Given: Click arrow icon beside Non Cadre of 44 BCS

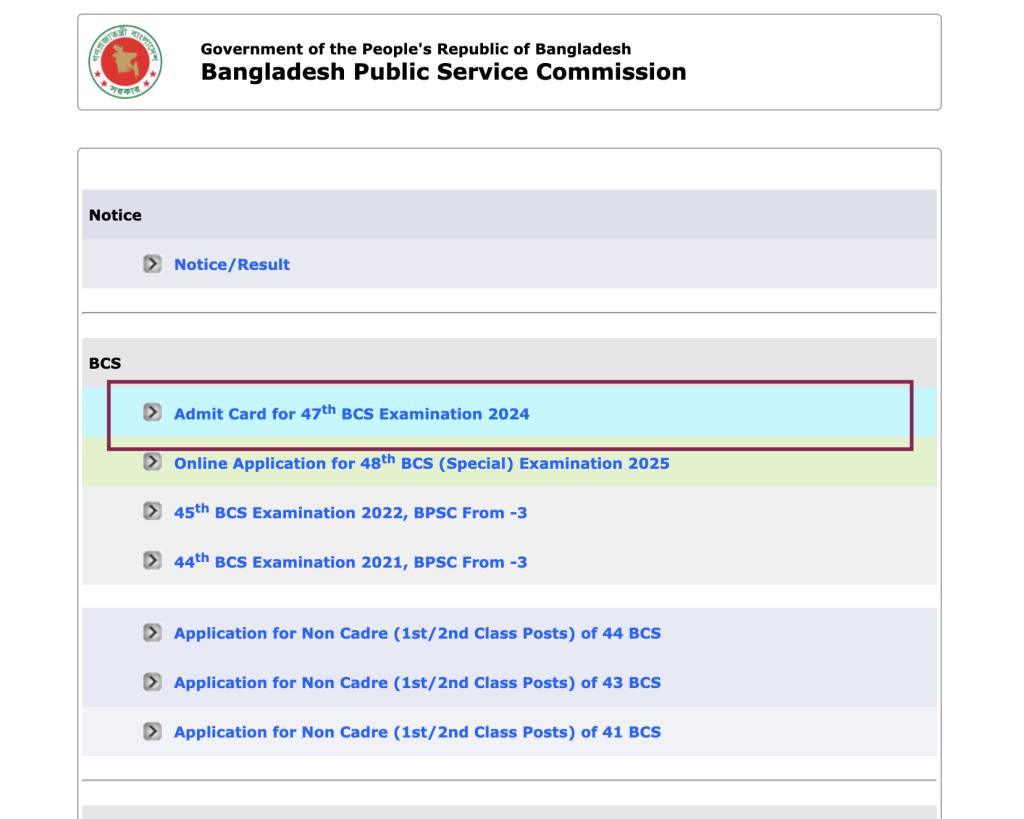Looking at the screenshot, I should 152,633.
